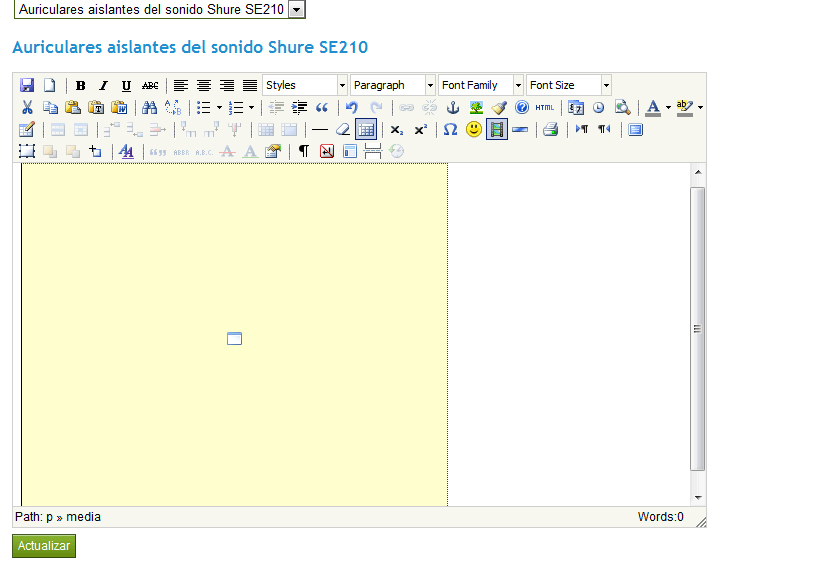Image resolution: width=826 pixels, height=562 pixels.
Task: Print the editor content
Action: (x=550, y=130)
